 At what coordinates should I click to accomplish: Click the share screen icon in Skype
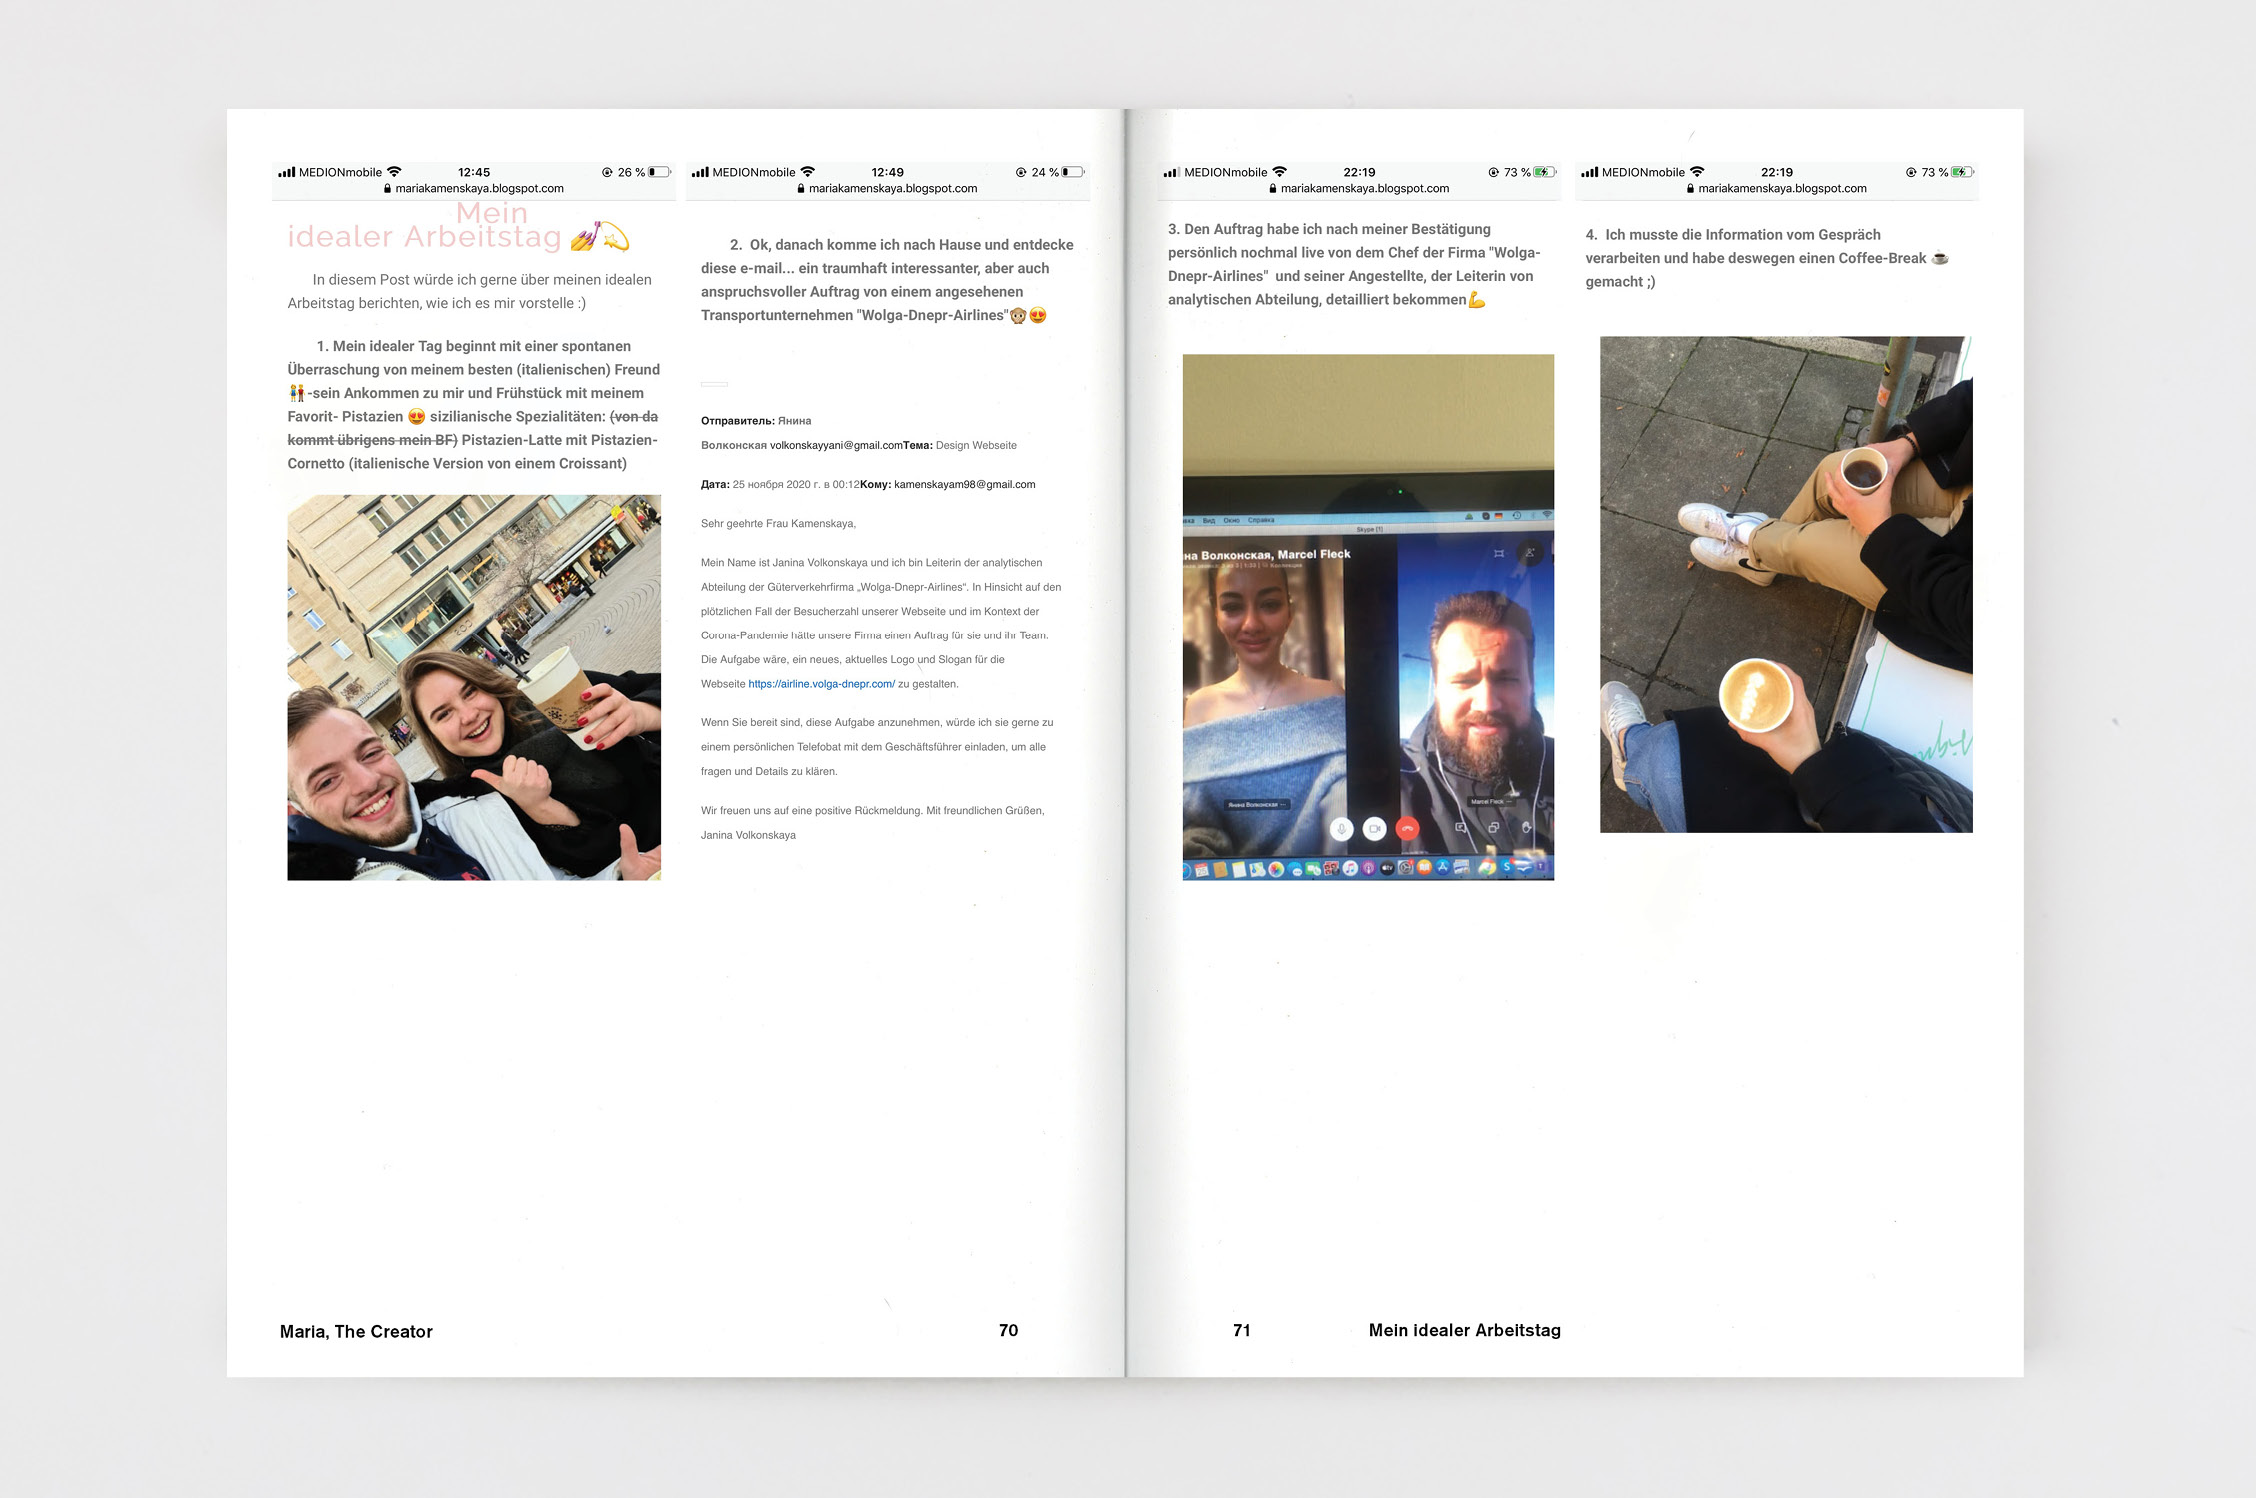pos(1493,828)
